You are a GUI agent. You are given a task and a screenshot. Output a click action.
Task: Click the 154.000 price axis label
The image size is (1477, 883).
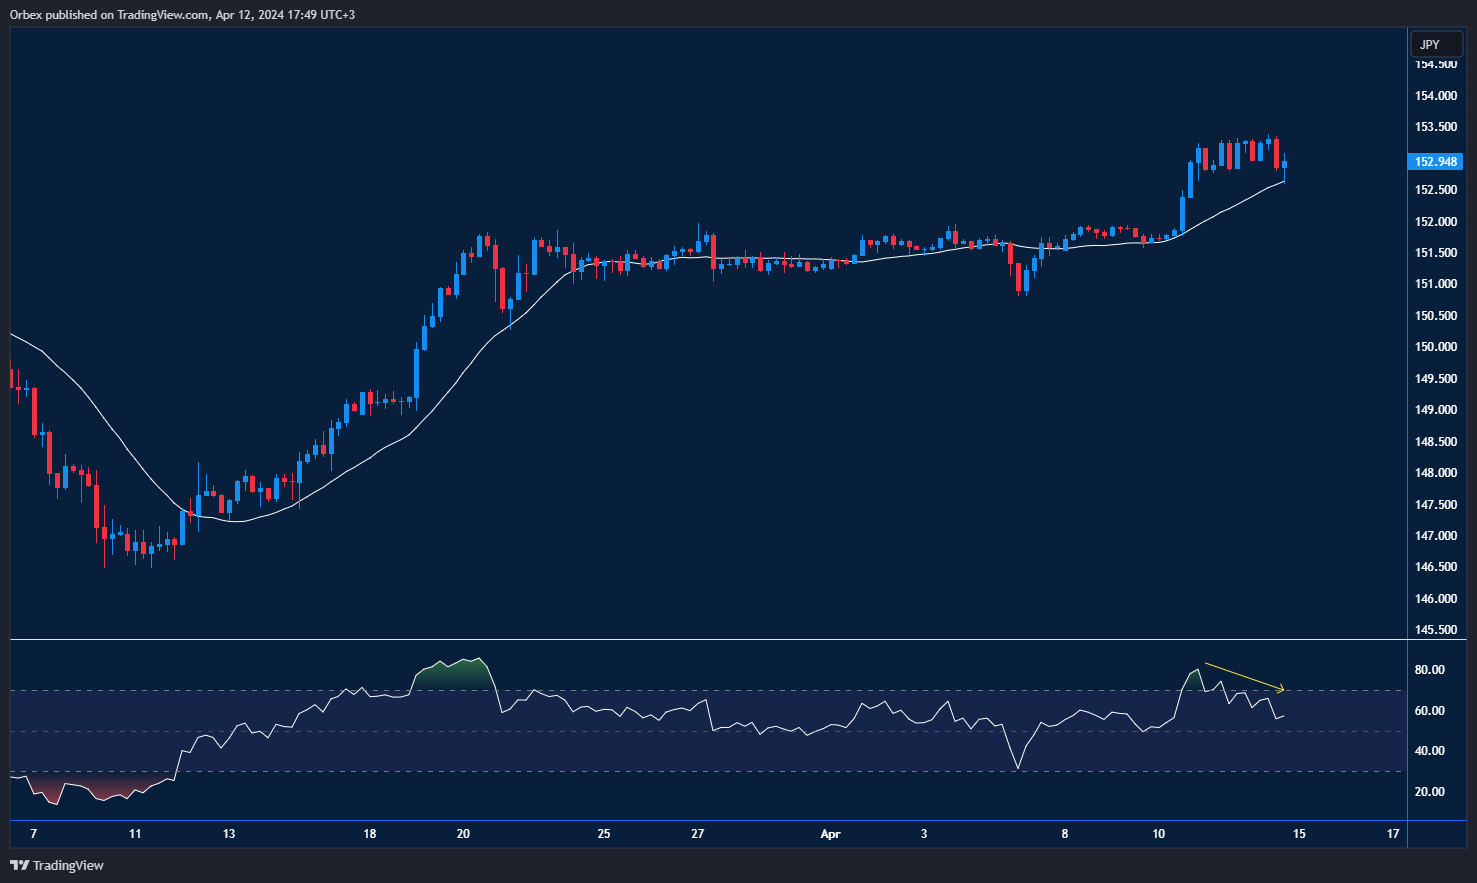[1436, 96]
